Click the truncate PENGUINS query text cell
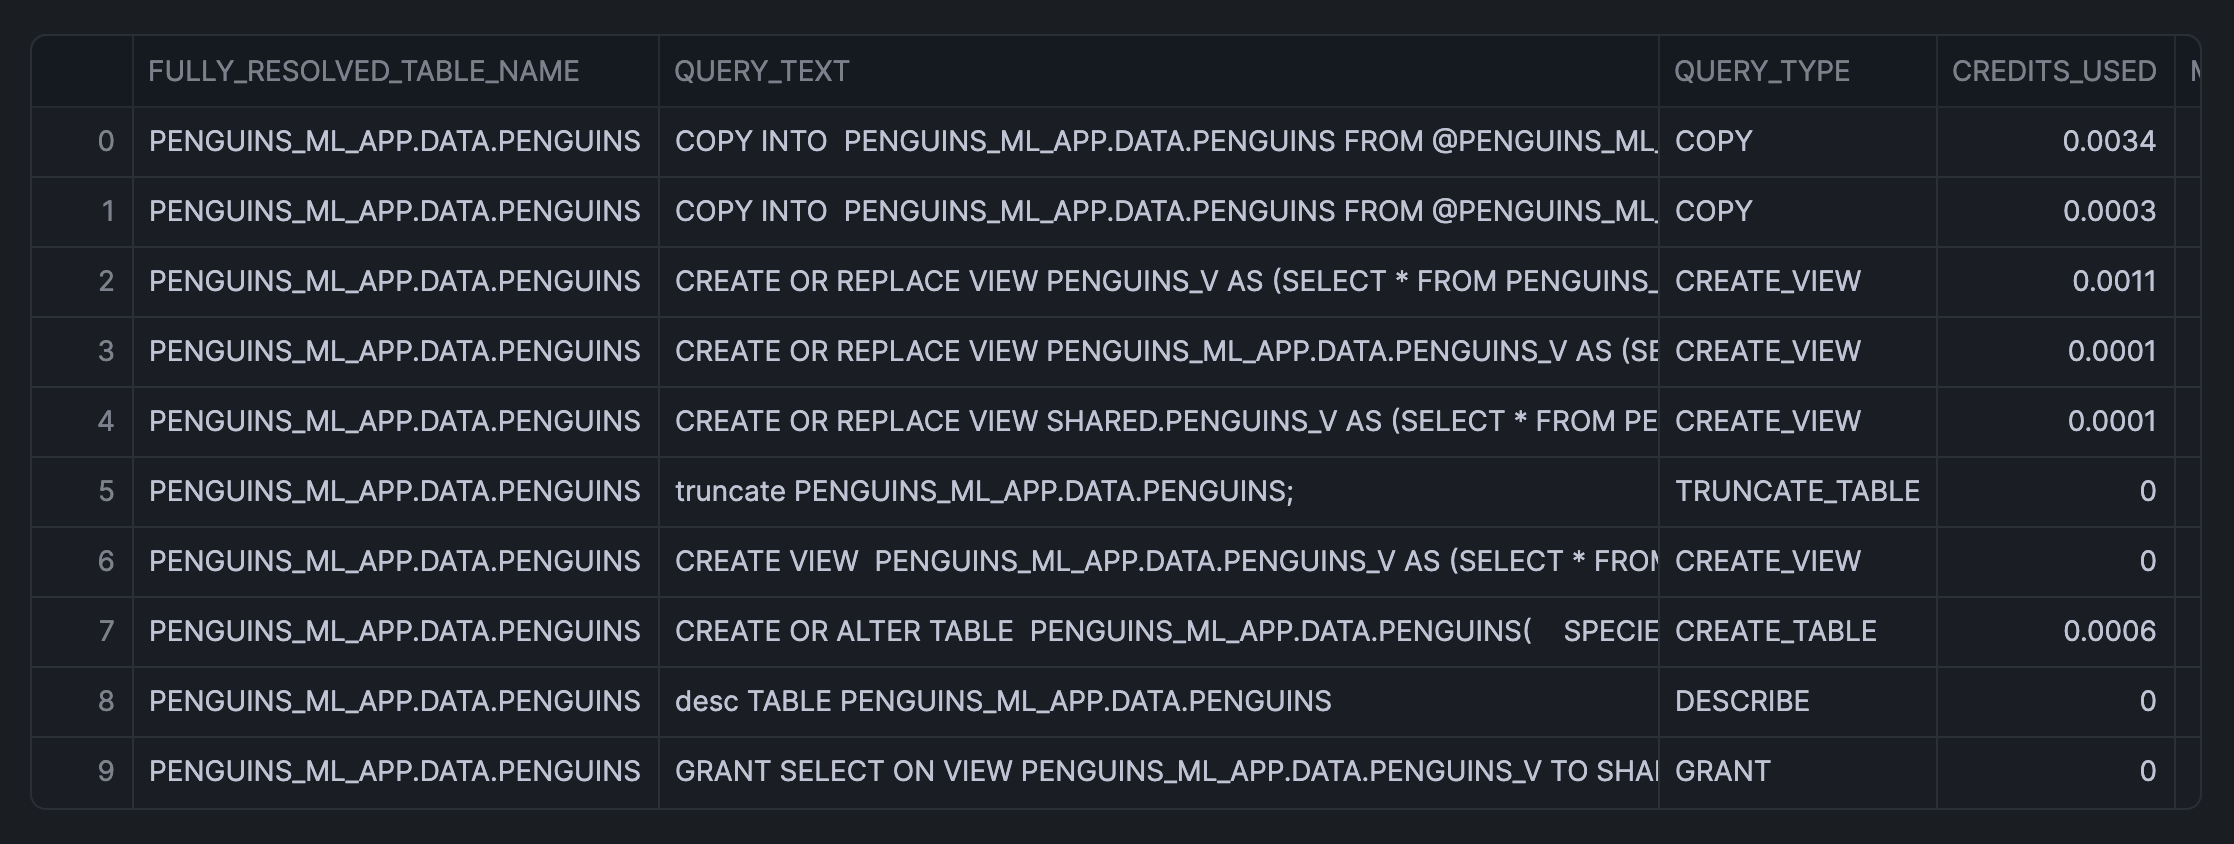This screenshot has width=2234, height=844. (984, 491)
